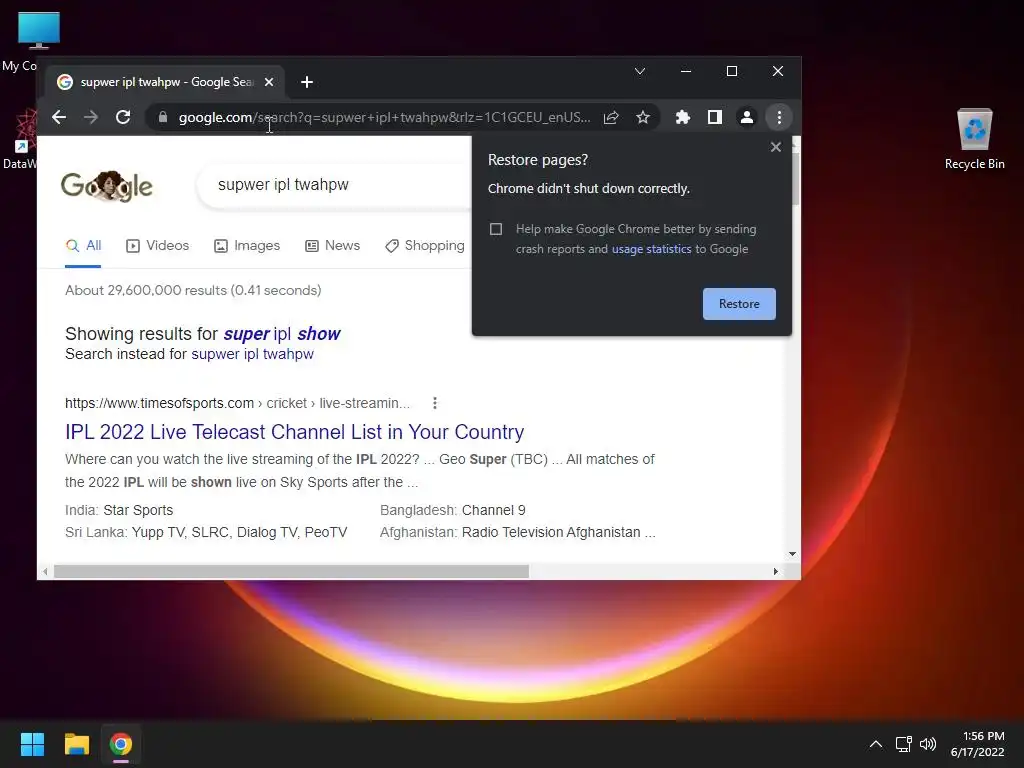1024x768 pixels.
Task: Select the Recycle Bin desktop icon
Action: (974, 139)
